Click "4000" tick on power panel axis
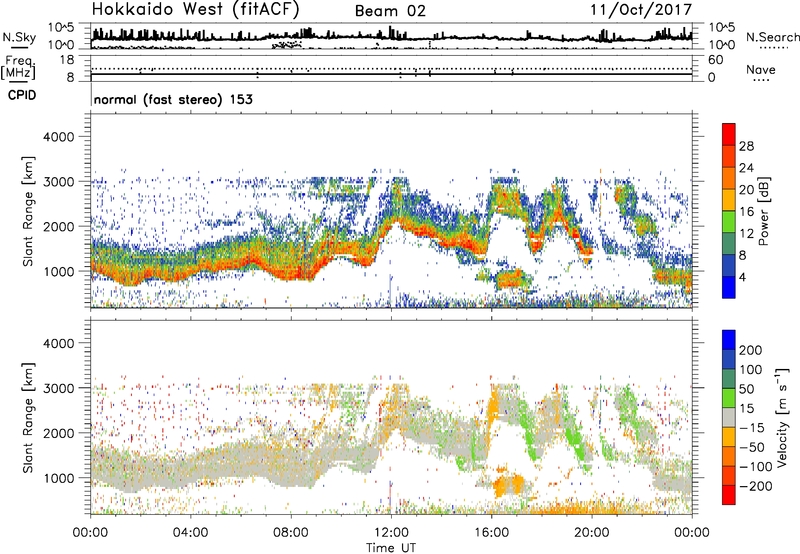The height and width of the screenshot is (554, 800). click(59, 137)
